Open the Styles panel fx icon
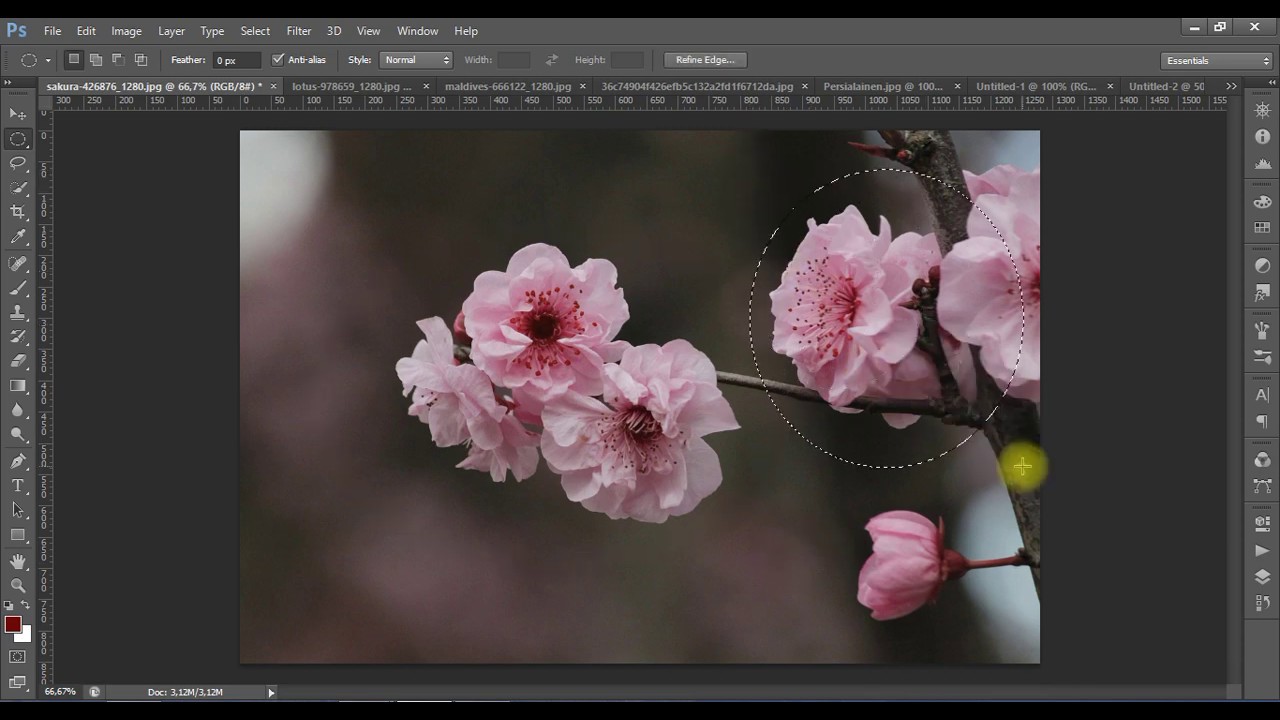 pos(1262,293)
